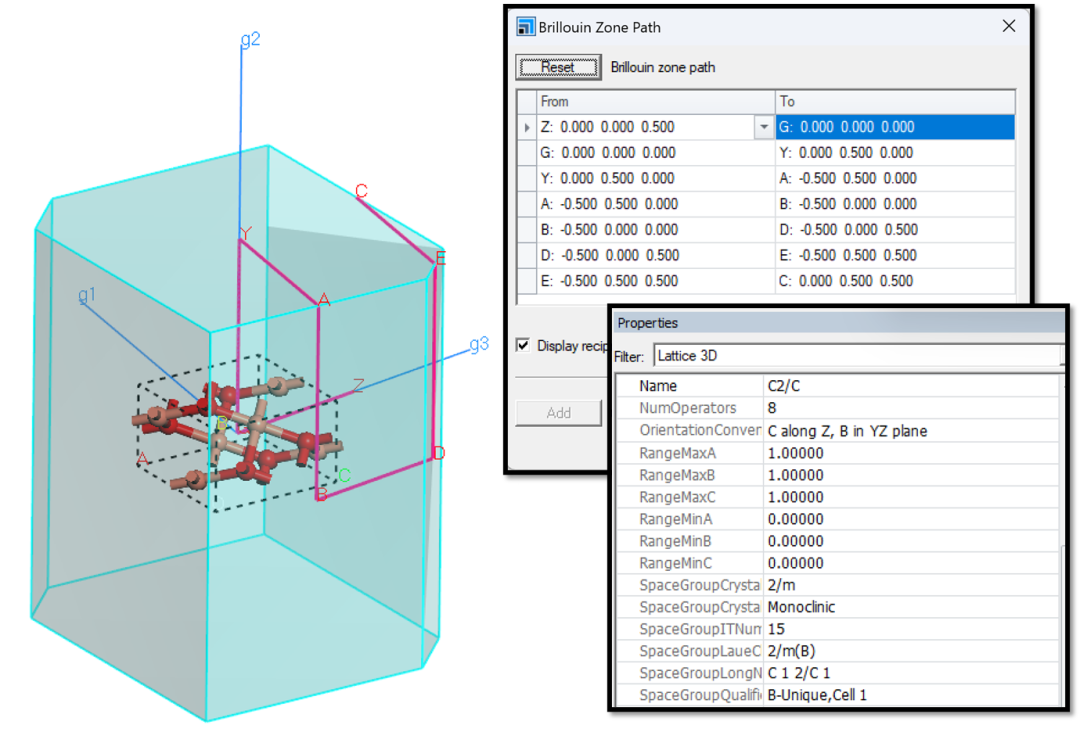This screenshot has height=743, width=1080.
Task: Click the Laue class value 2/m(B)
Action: click(911, 651)
